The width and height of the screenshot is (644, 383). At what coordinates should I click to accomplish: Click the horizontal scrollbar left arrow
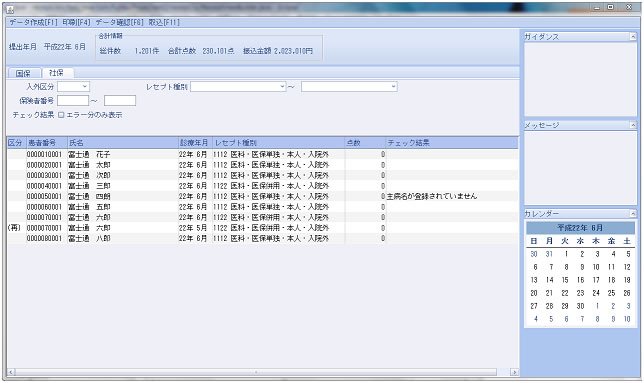(11, 372)
